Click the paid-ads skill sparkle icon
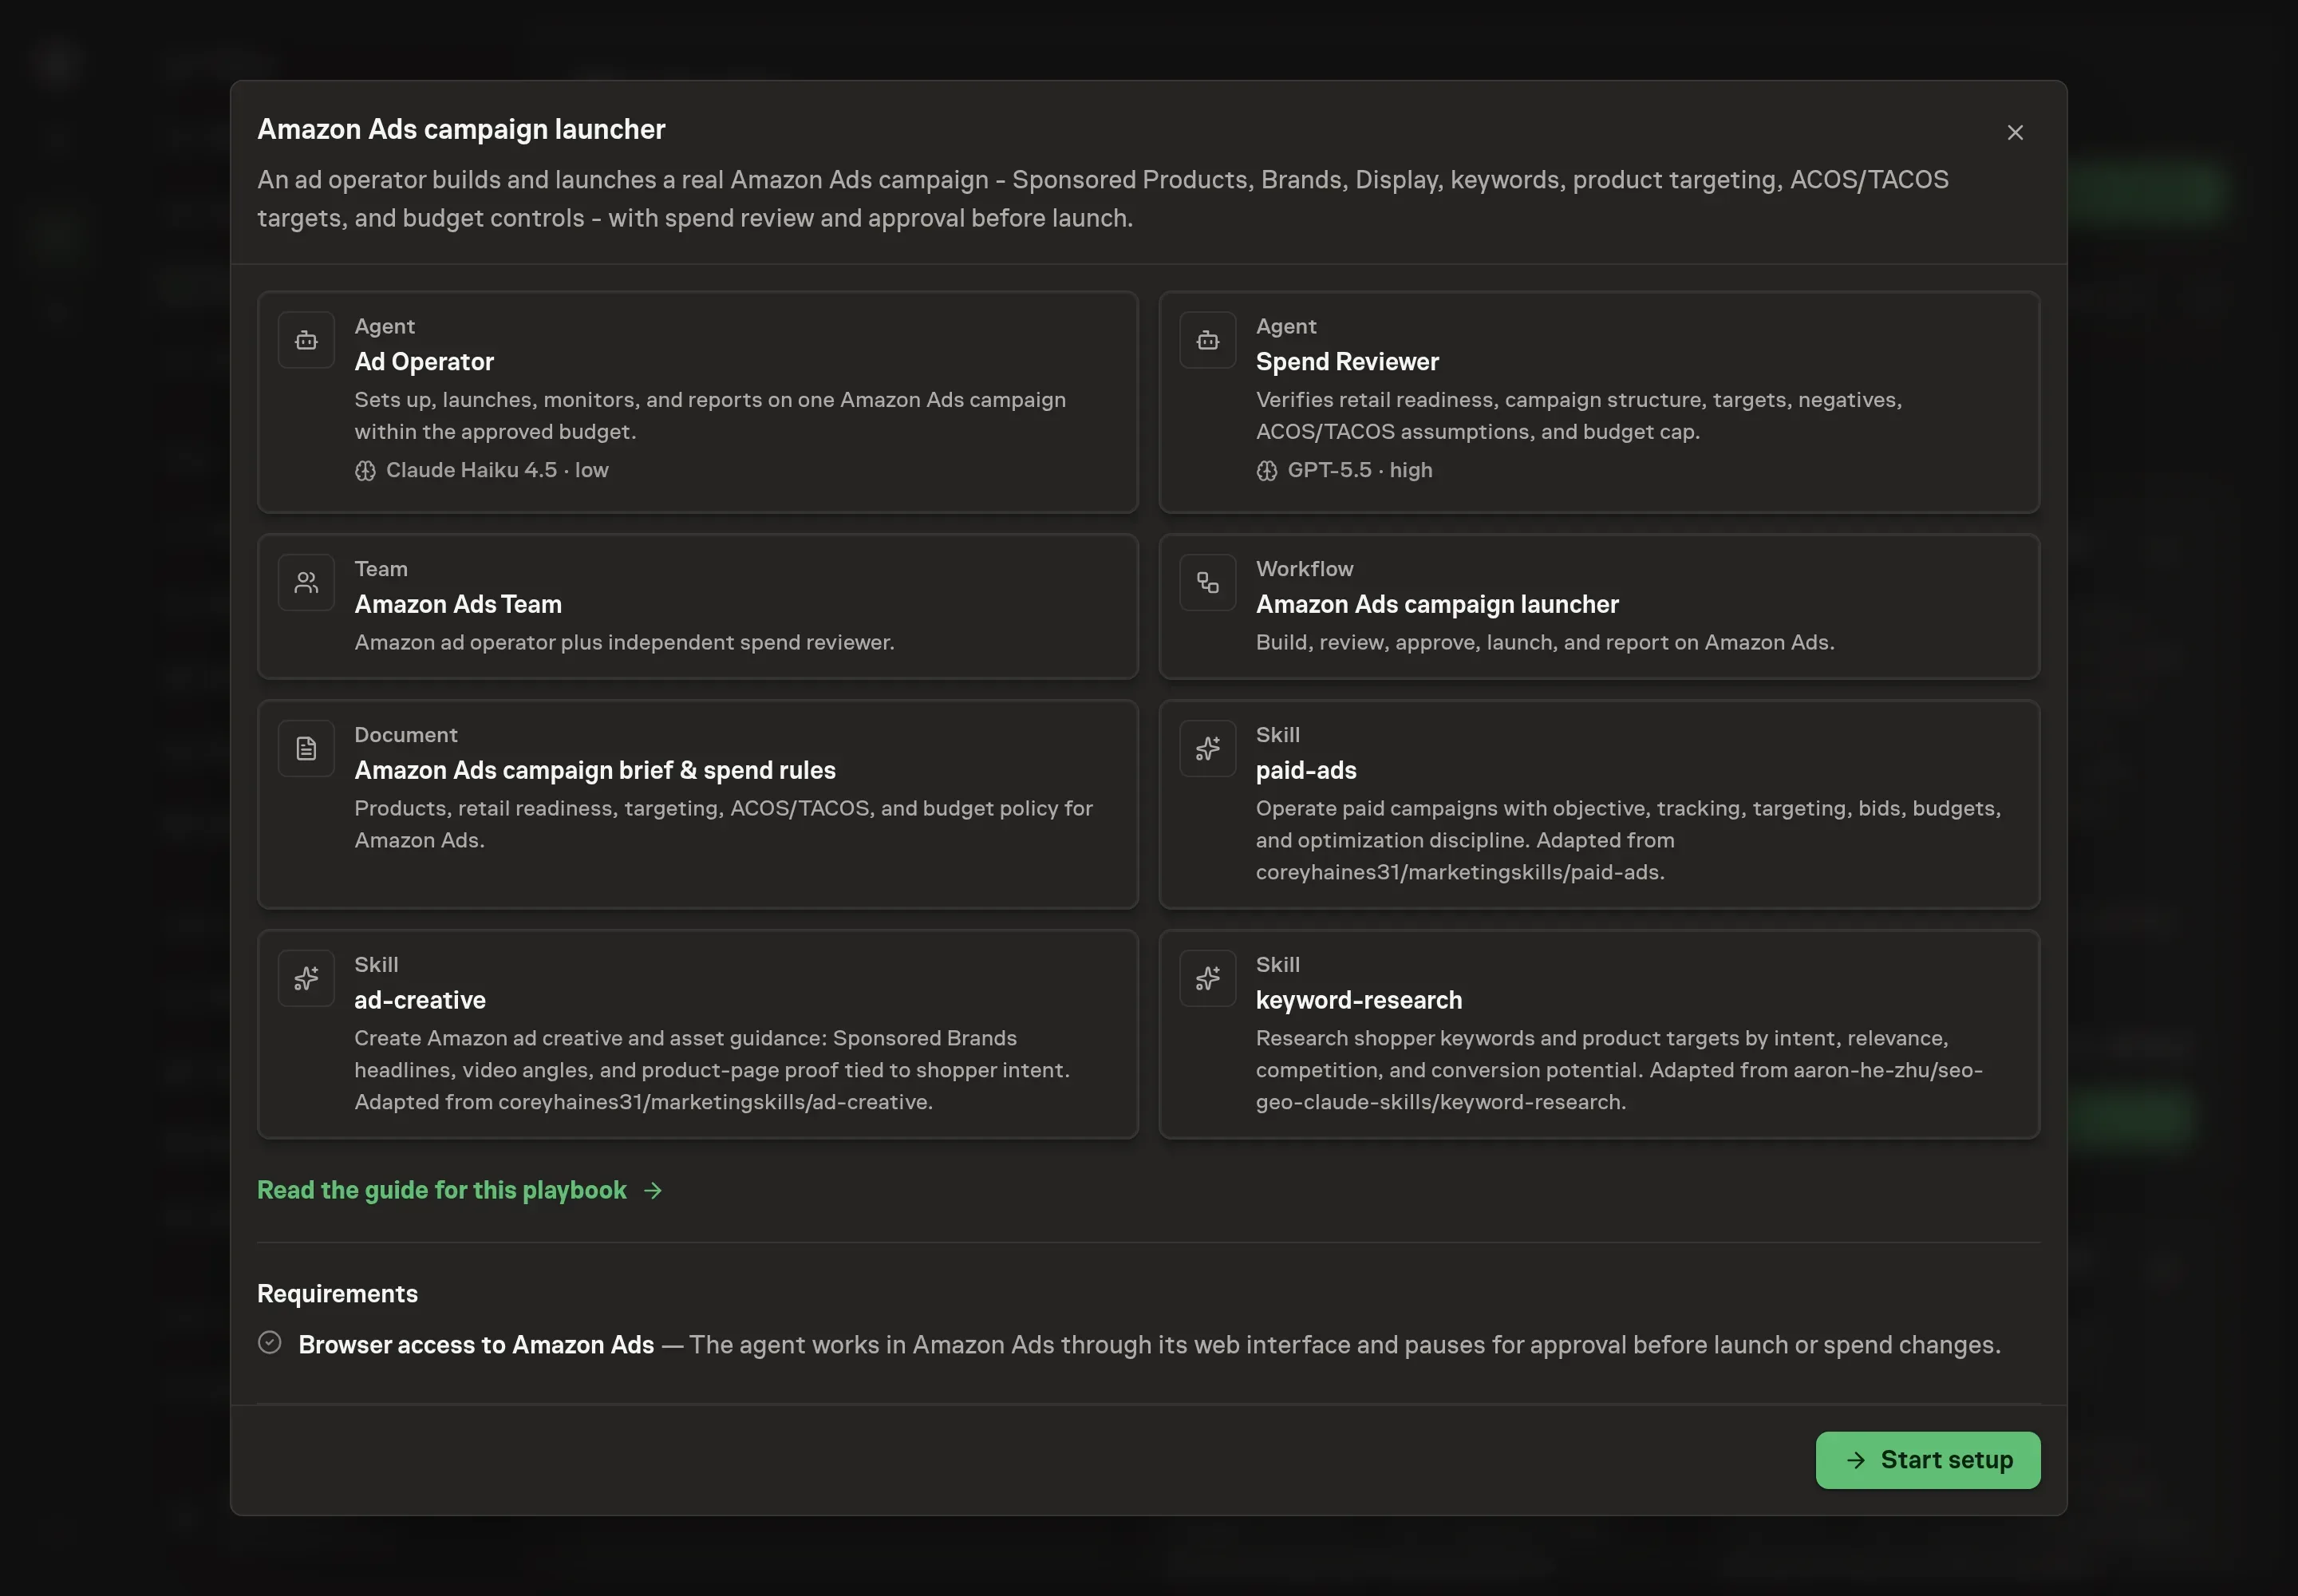The height and width of the screenshot is (1596, 2298). (x=1207, y=749)
